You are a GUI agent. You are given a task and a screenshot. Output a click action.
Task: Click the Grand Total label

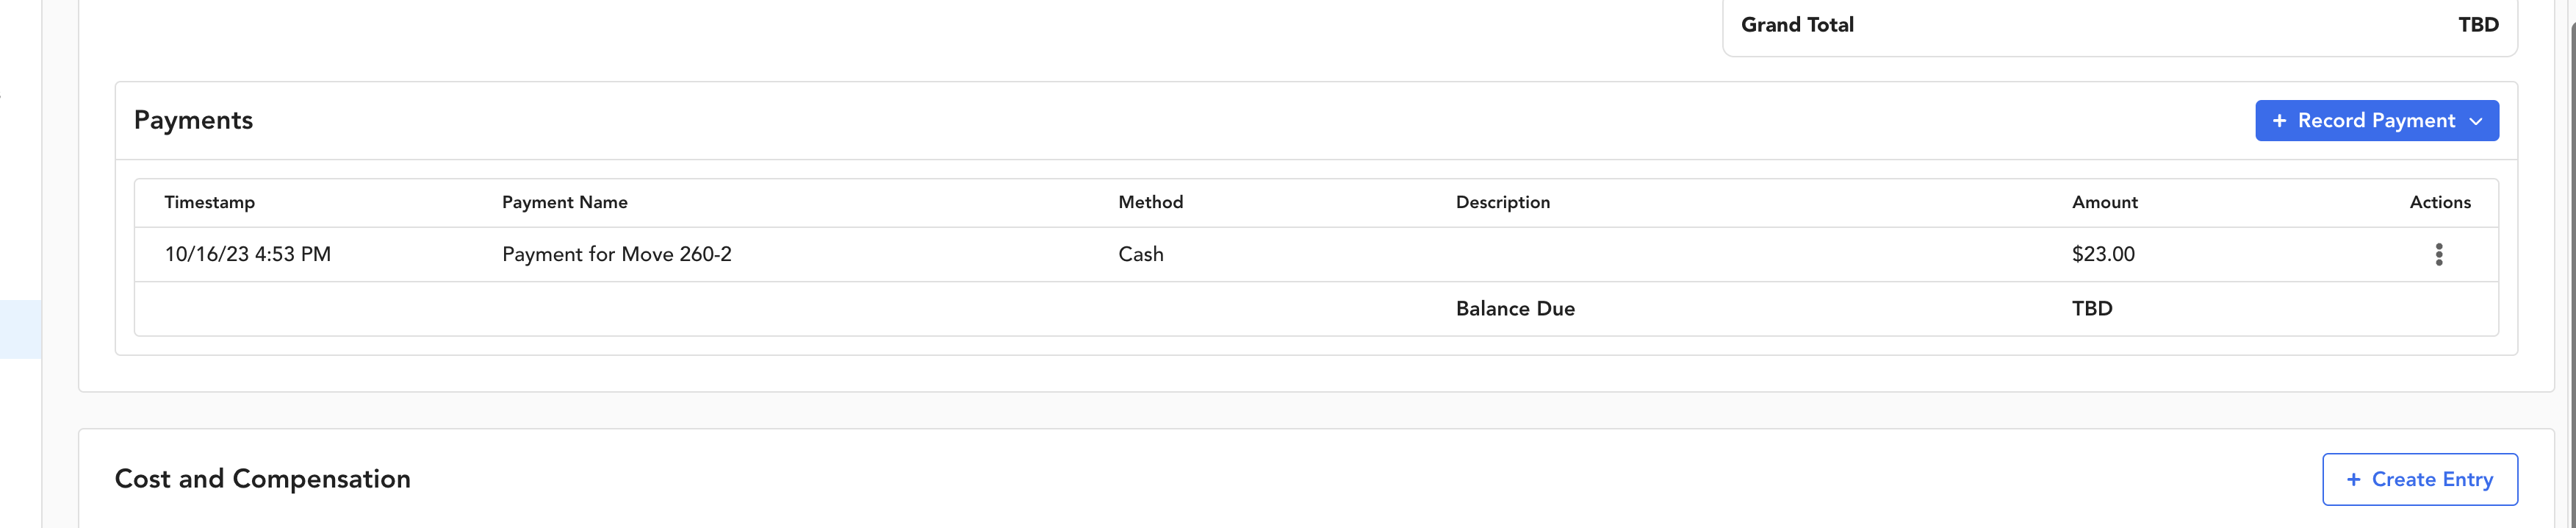1797,25
